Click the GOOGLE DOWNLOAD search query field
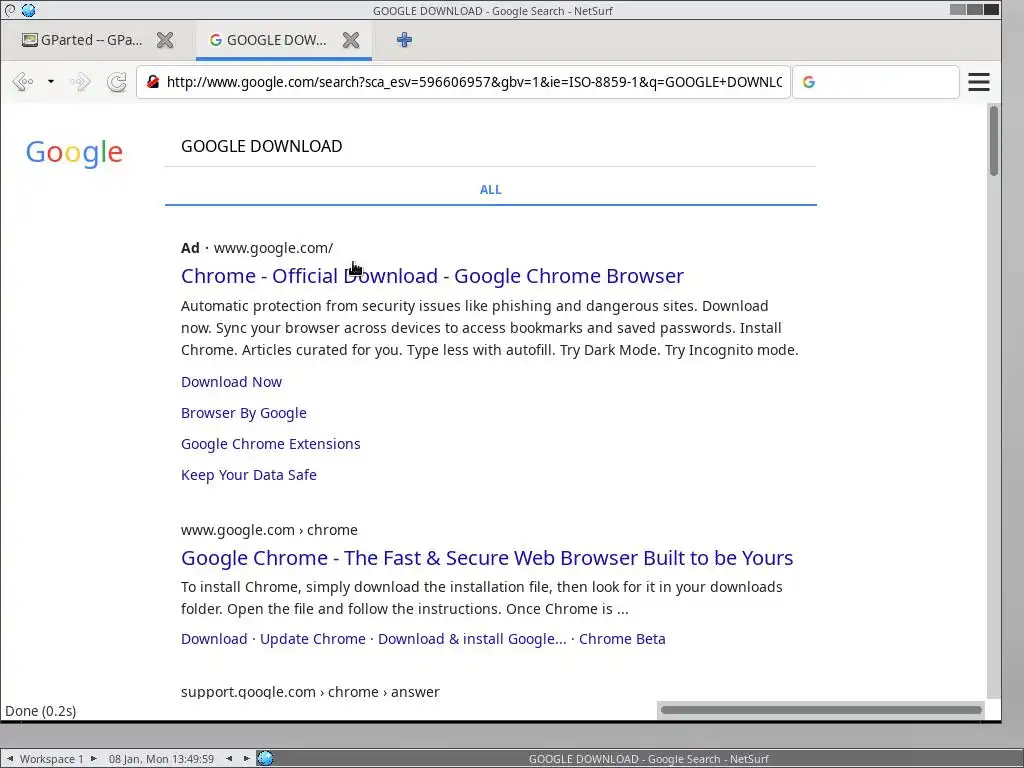The height and width of the screenshot is (768, 1024). click(x=490, y=146)
